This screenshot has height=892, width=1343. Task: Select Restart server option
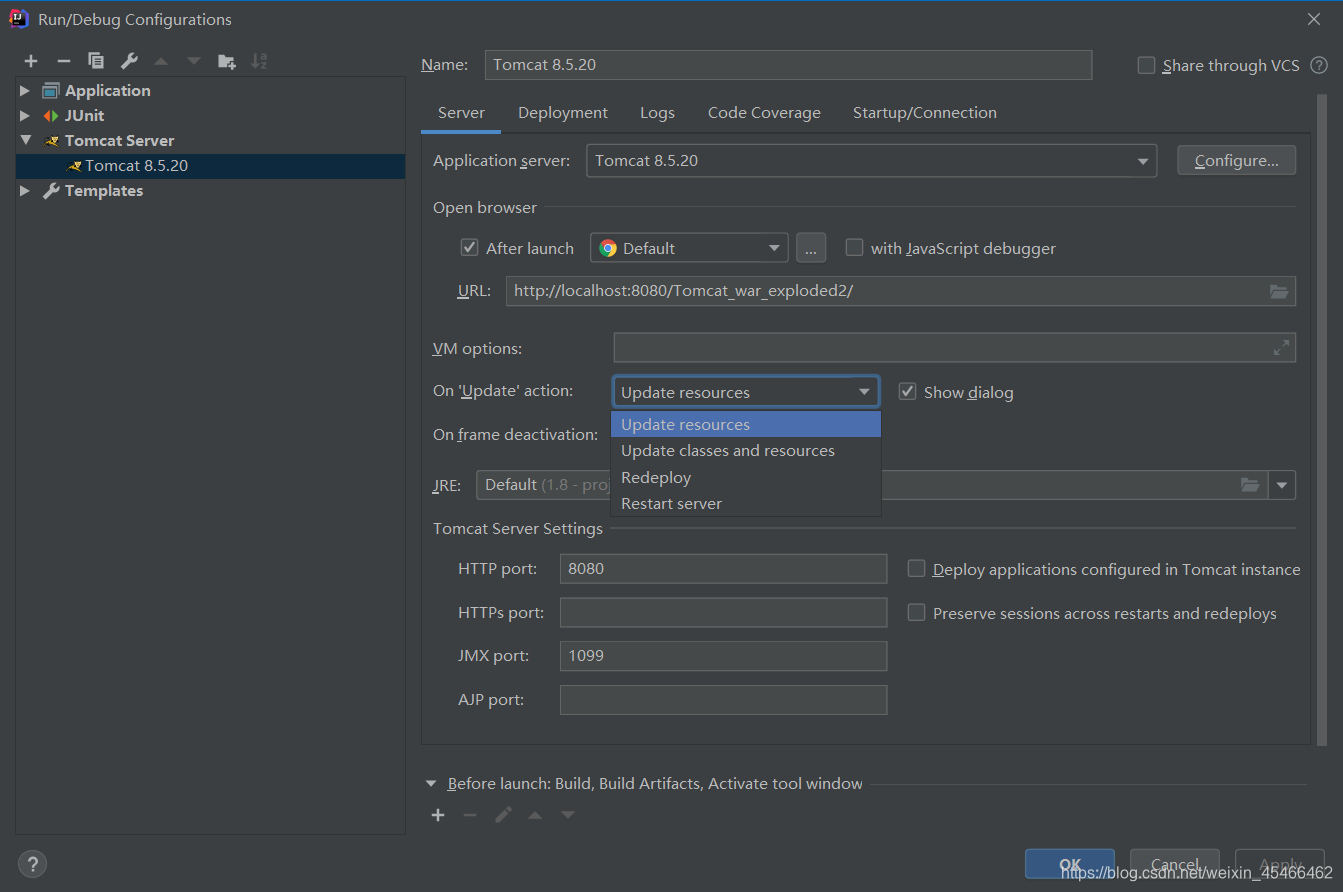click(746, 503)
